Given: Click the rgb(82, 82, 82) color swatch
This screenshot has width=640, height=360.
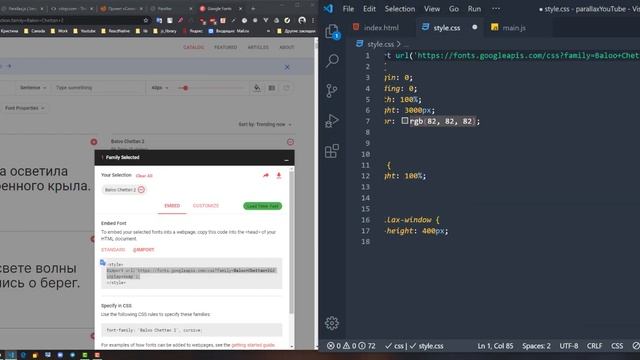Looking at the screenshot, I should pyautogui.click(x=404, y=121).
